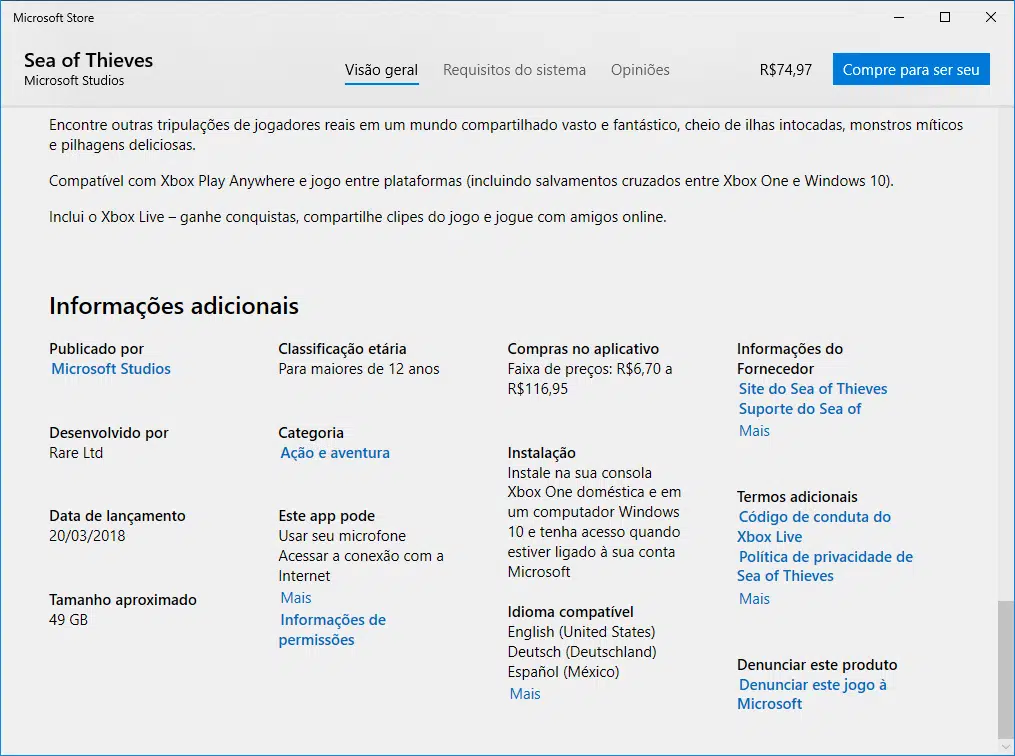Open the Ação e aventura category link
The width and height of the screenshot is (1015, 756).
tap(335, 453)
